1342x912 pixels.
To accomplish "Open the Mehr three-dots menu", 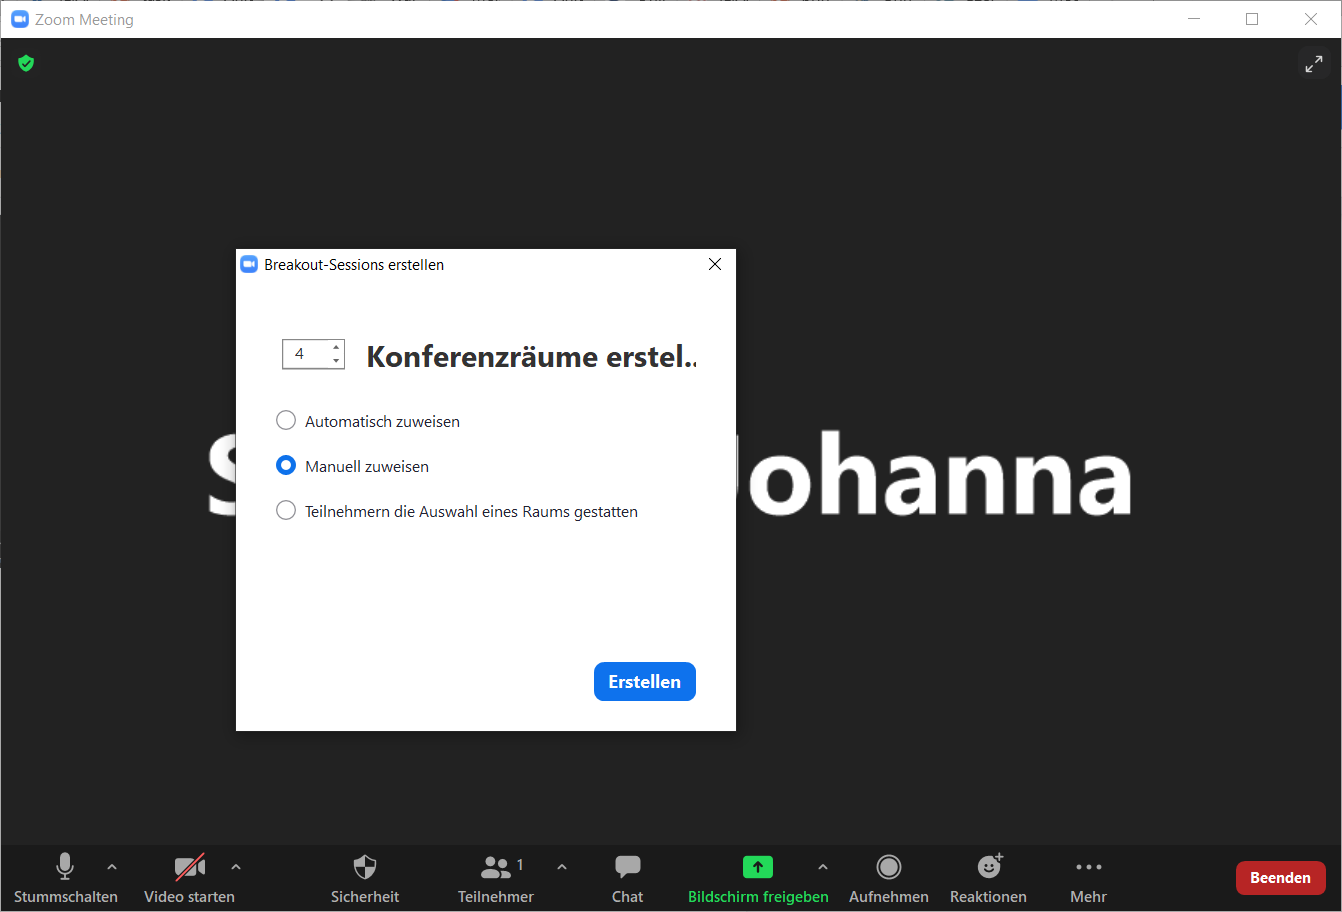I will (1088, 867).
